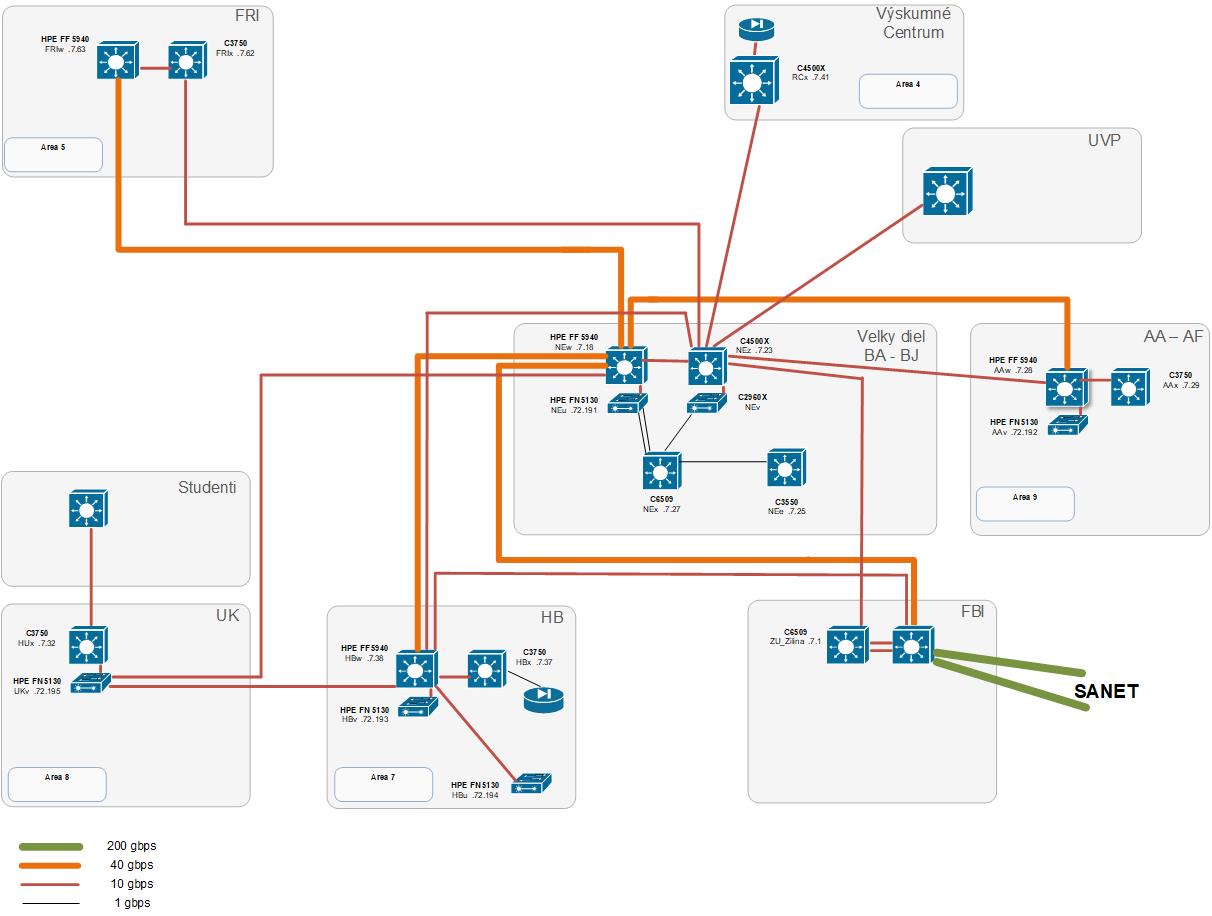Screen dimensions: 1212x916
Task: Select the HBx .7.37 C3750 switch icon
Action: [x=487, y=668]
